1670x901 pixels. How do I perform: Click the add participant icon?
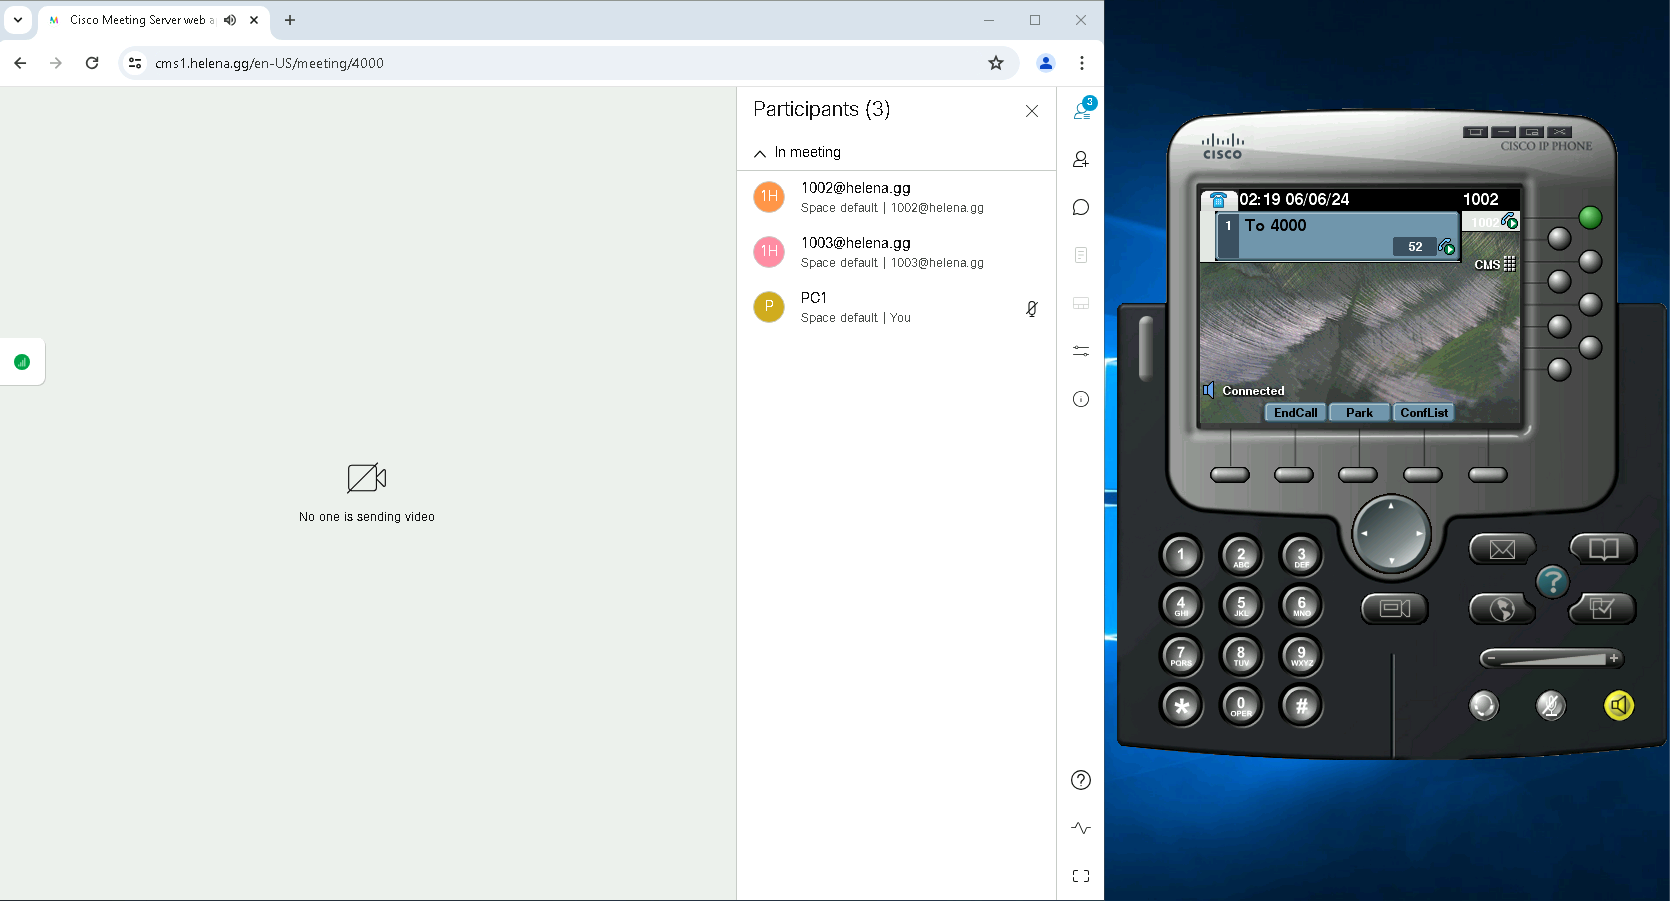[x=1080, y=159]
